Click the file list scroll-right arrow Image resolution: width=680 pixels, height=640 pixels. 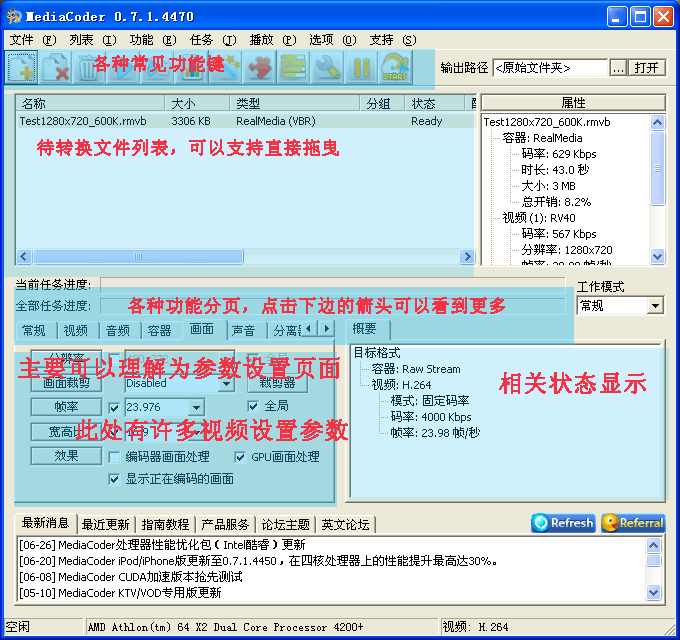pos(467,256)
